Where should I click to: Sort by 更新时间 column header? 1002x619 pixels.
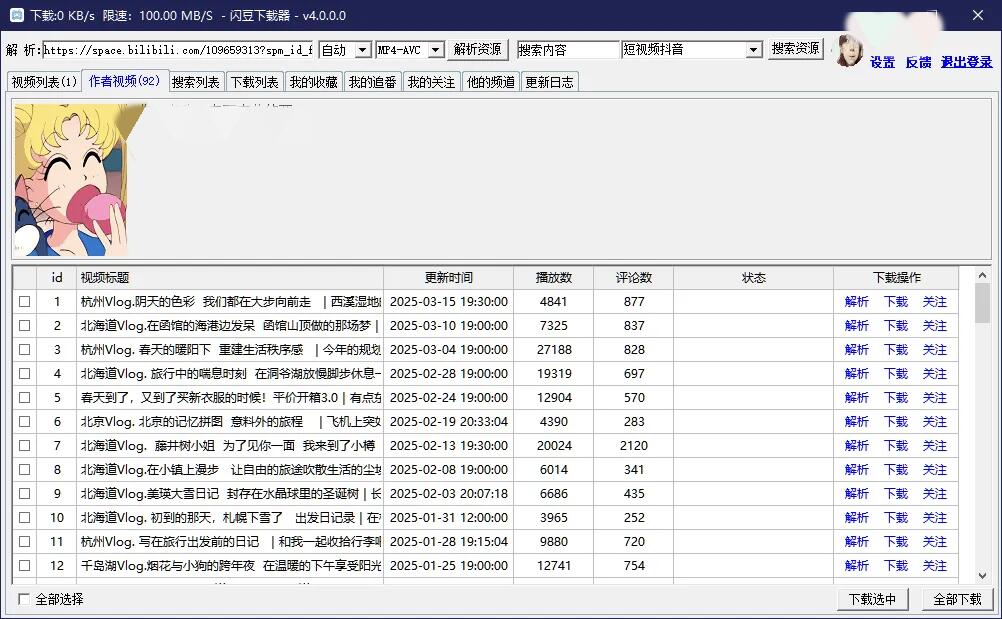click(x=449, y=277)
